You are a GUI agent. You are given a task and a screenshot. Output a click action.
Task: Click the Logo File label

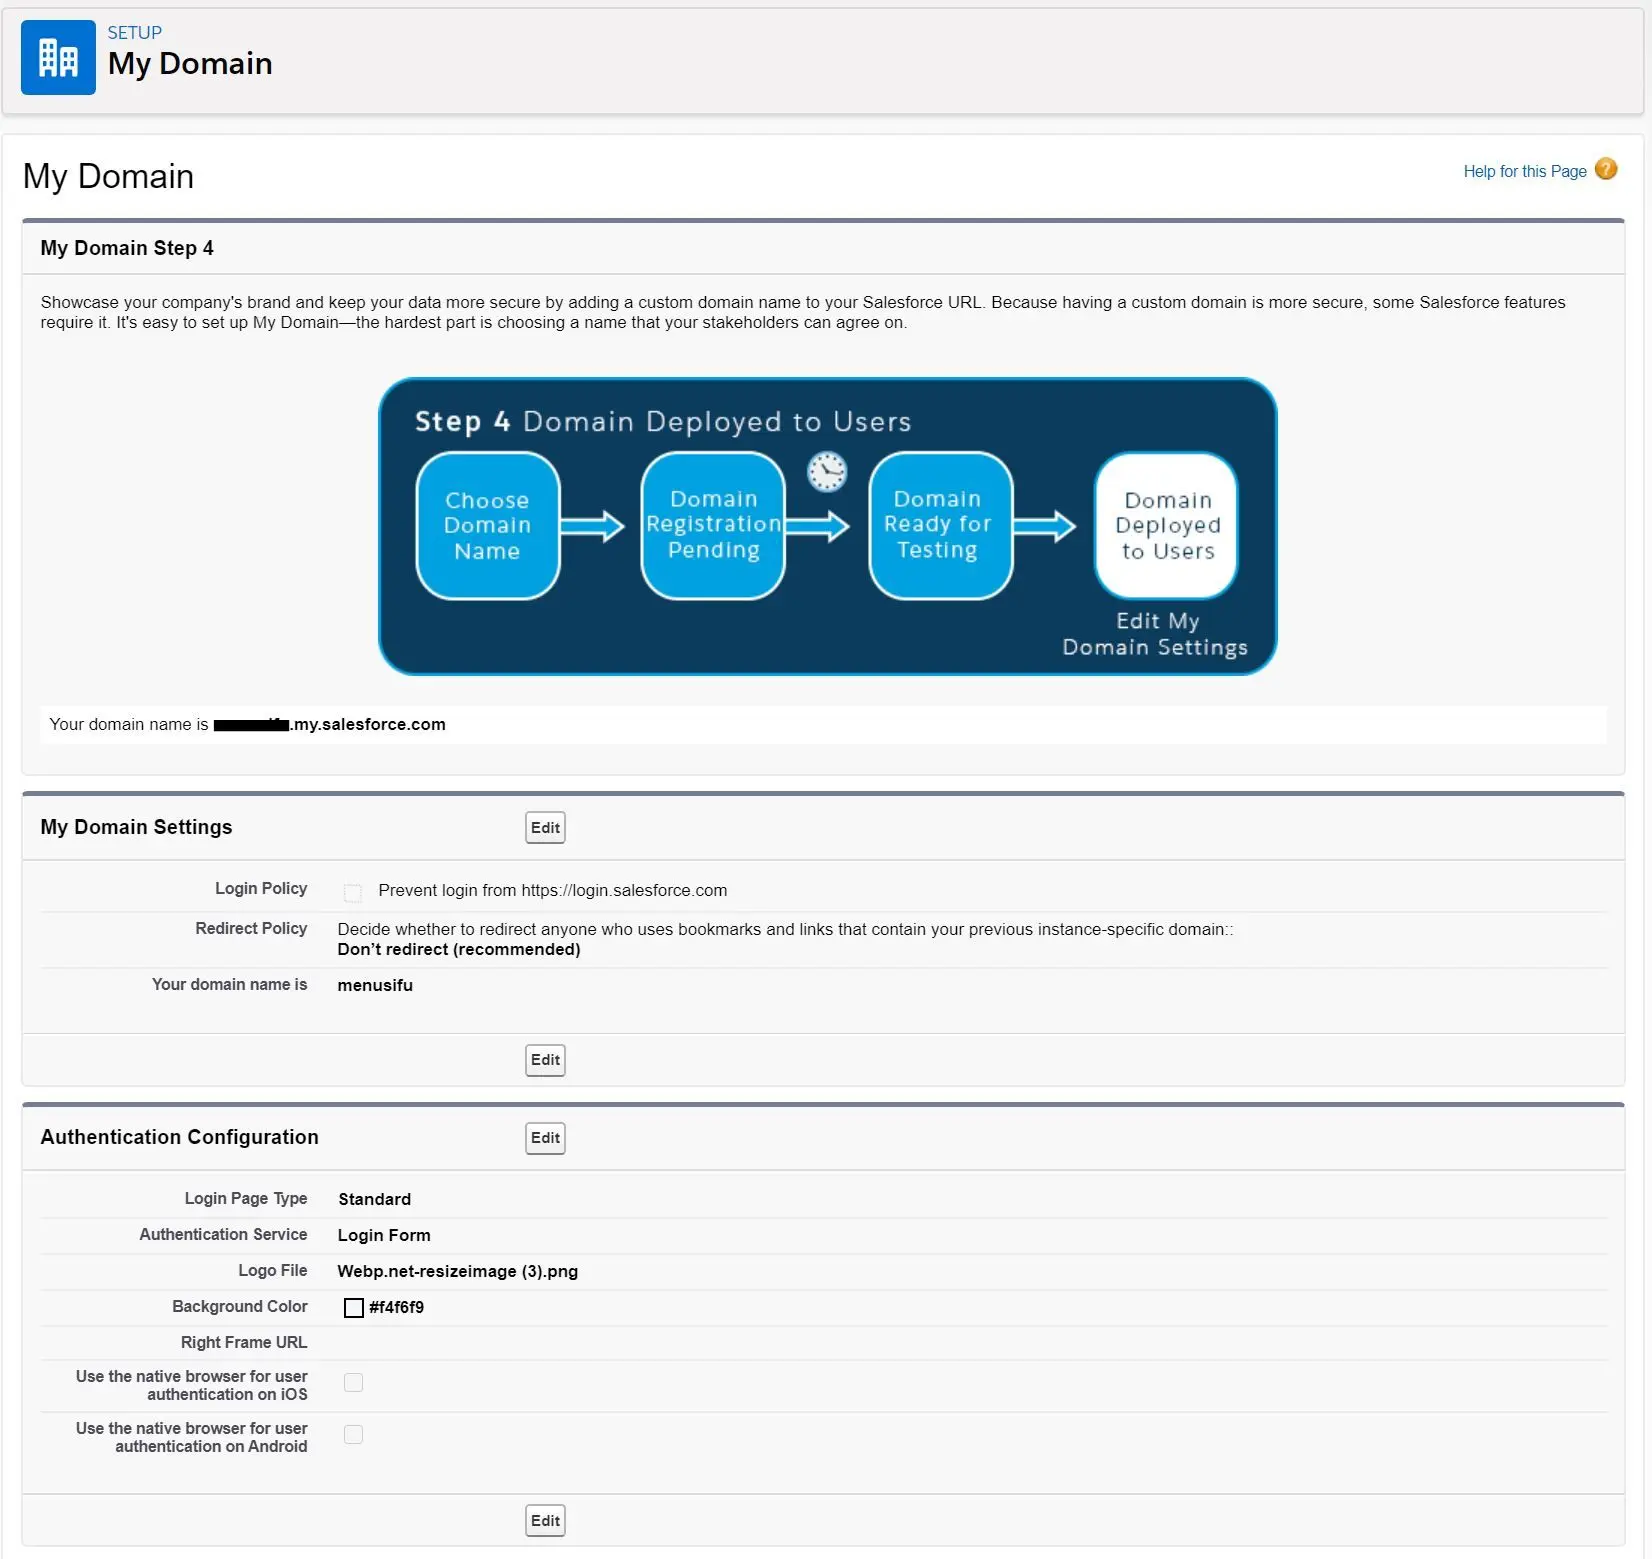[x=273, y=1270]
